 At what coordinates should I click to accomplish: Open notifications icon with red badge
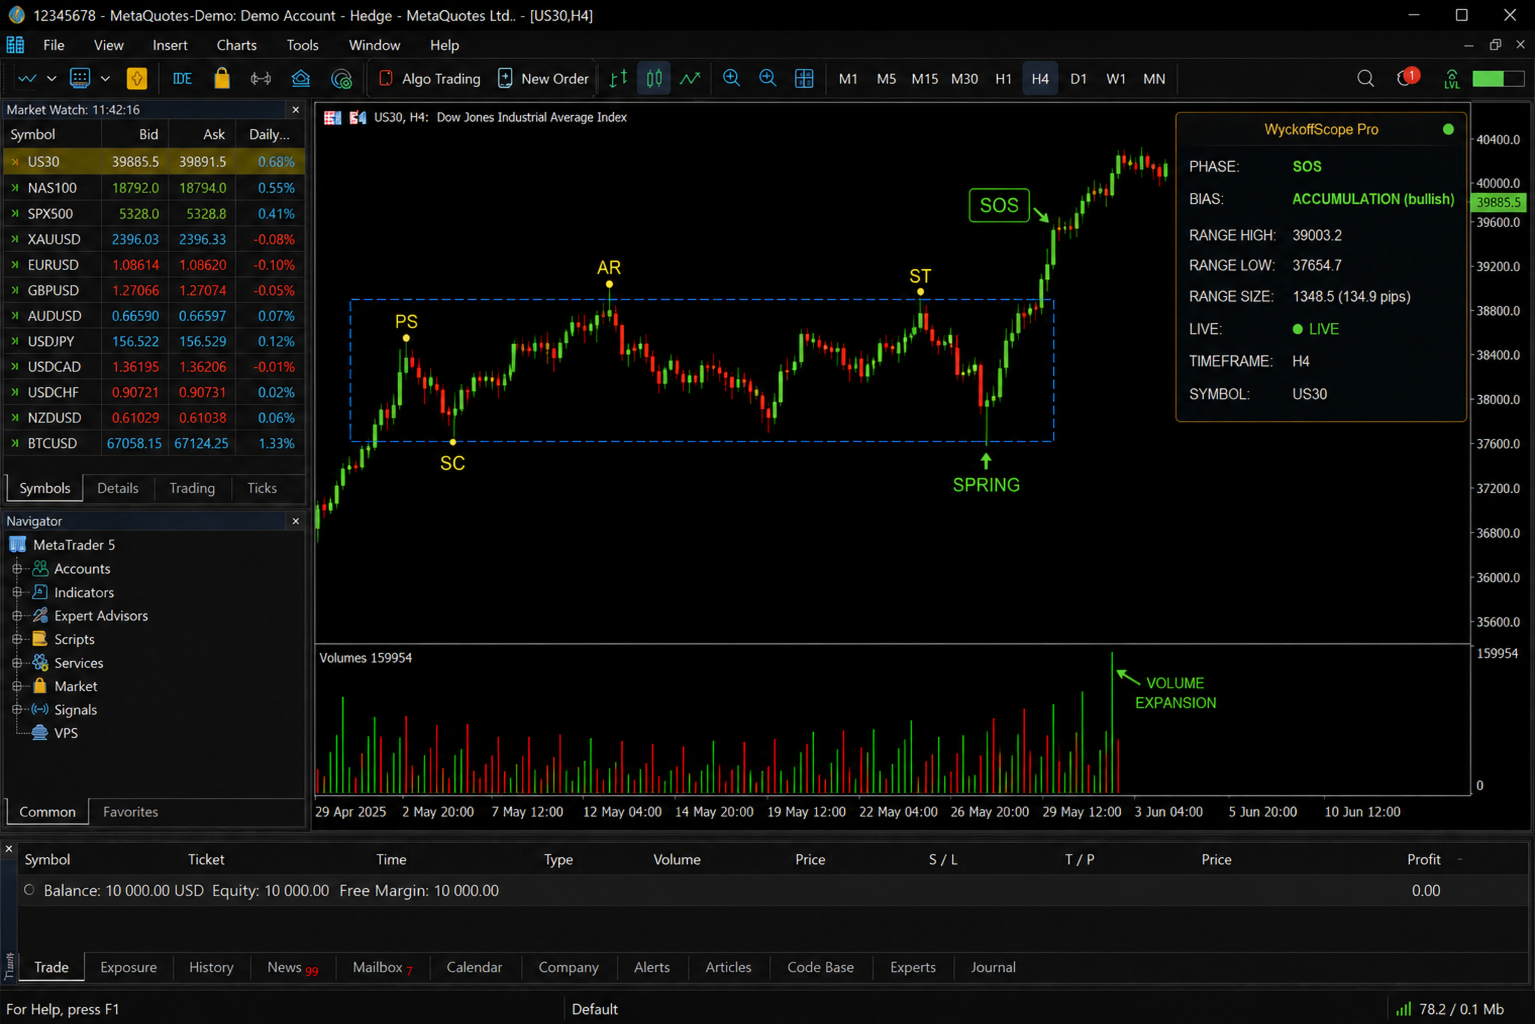1407,77
